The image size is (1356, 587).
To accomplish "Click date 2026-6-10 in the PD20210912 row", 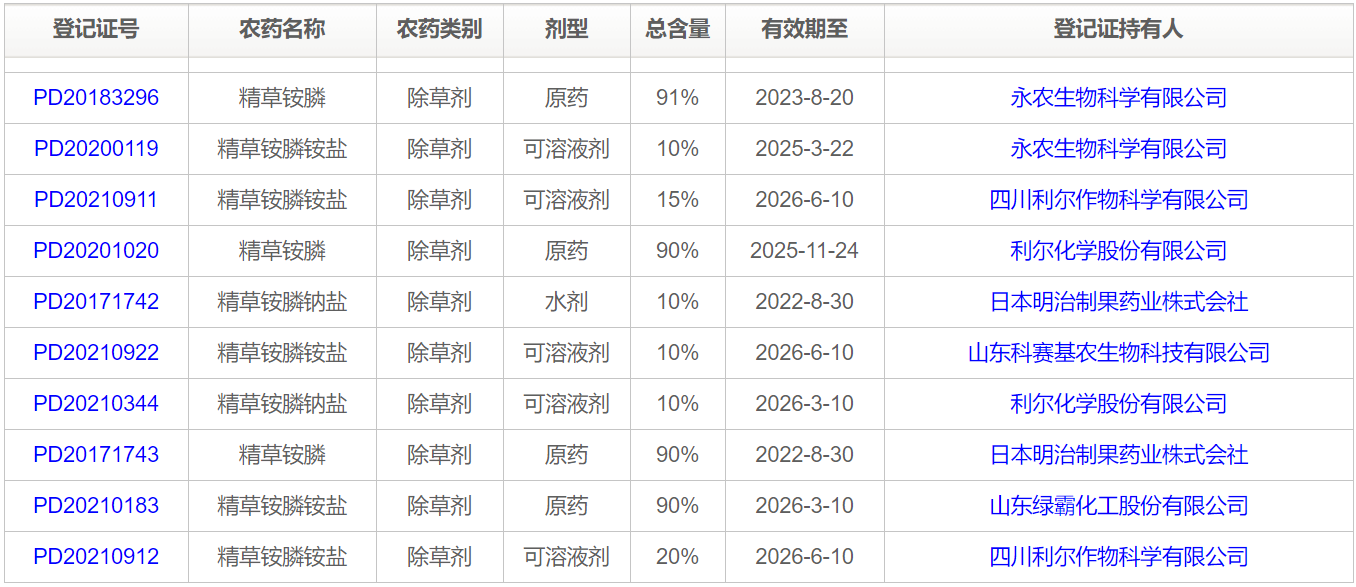I will pos(805,557).
